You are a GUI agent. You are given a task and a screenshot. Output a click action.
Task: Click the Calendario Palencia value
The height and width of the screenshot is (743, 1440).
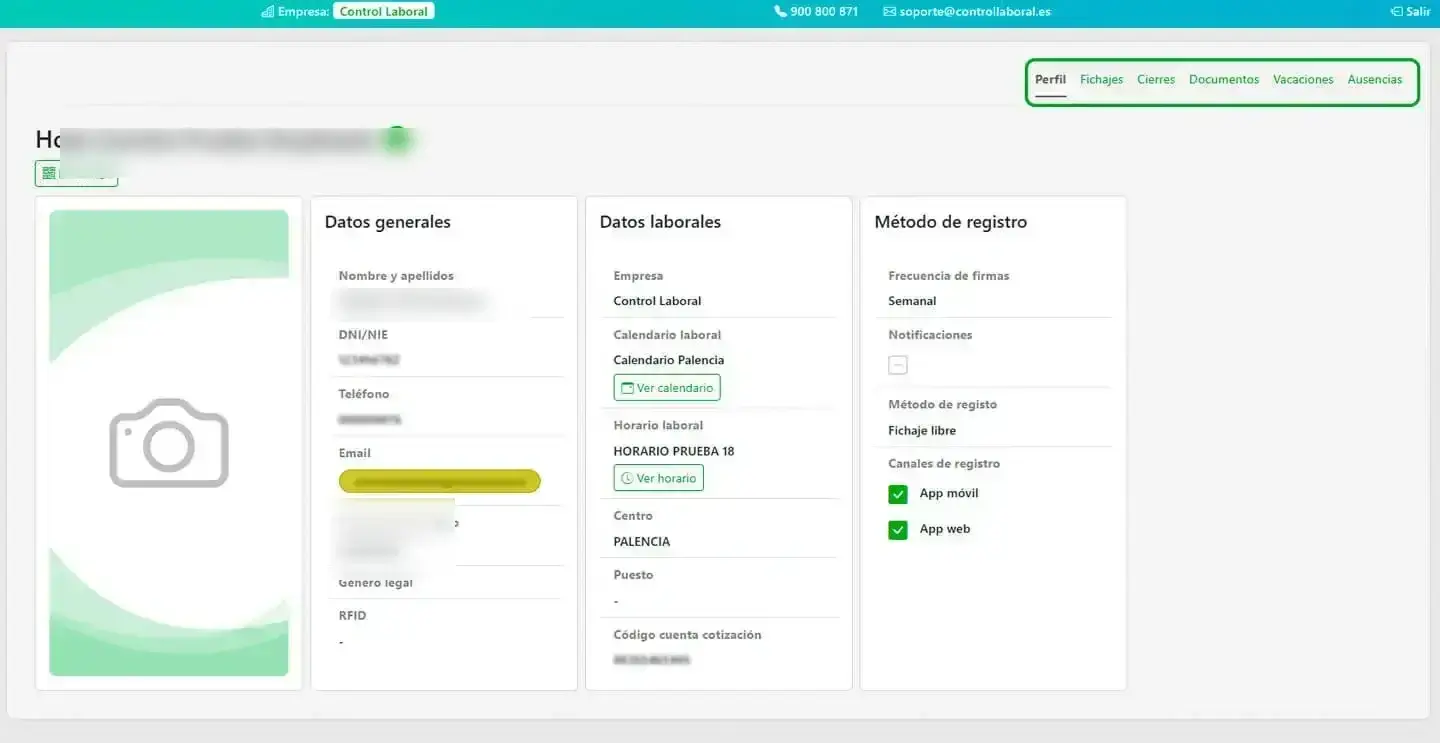pos(669,360)
